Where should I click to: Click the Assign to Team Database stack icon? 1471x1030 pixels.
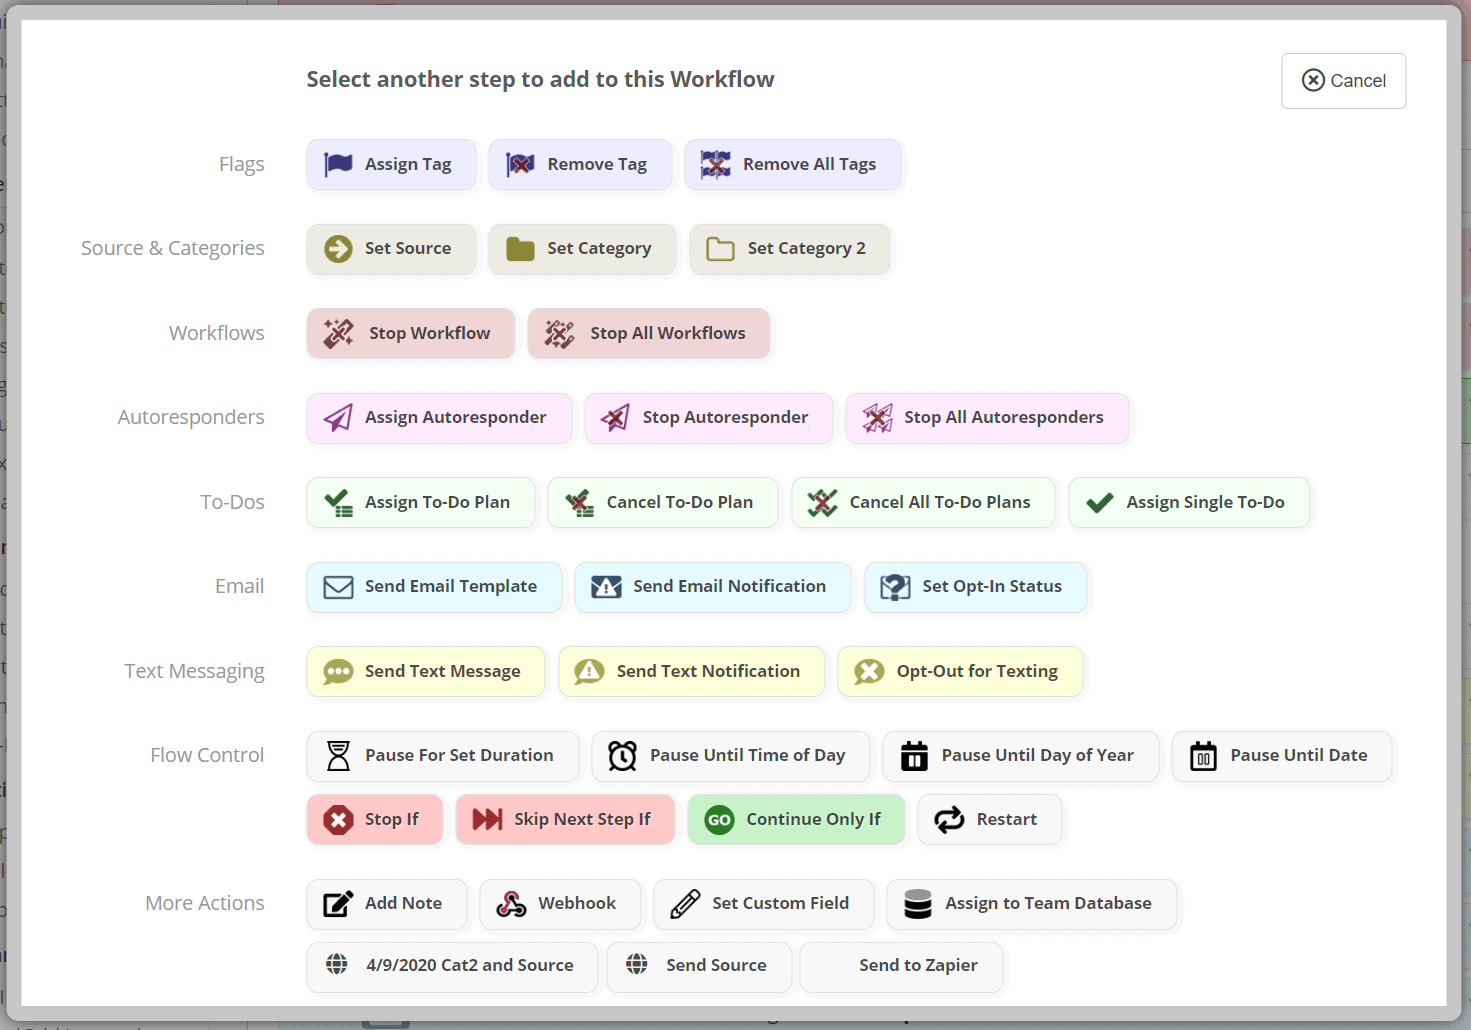tap(918, 904)
